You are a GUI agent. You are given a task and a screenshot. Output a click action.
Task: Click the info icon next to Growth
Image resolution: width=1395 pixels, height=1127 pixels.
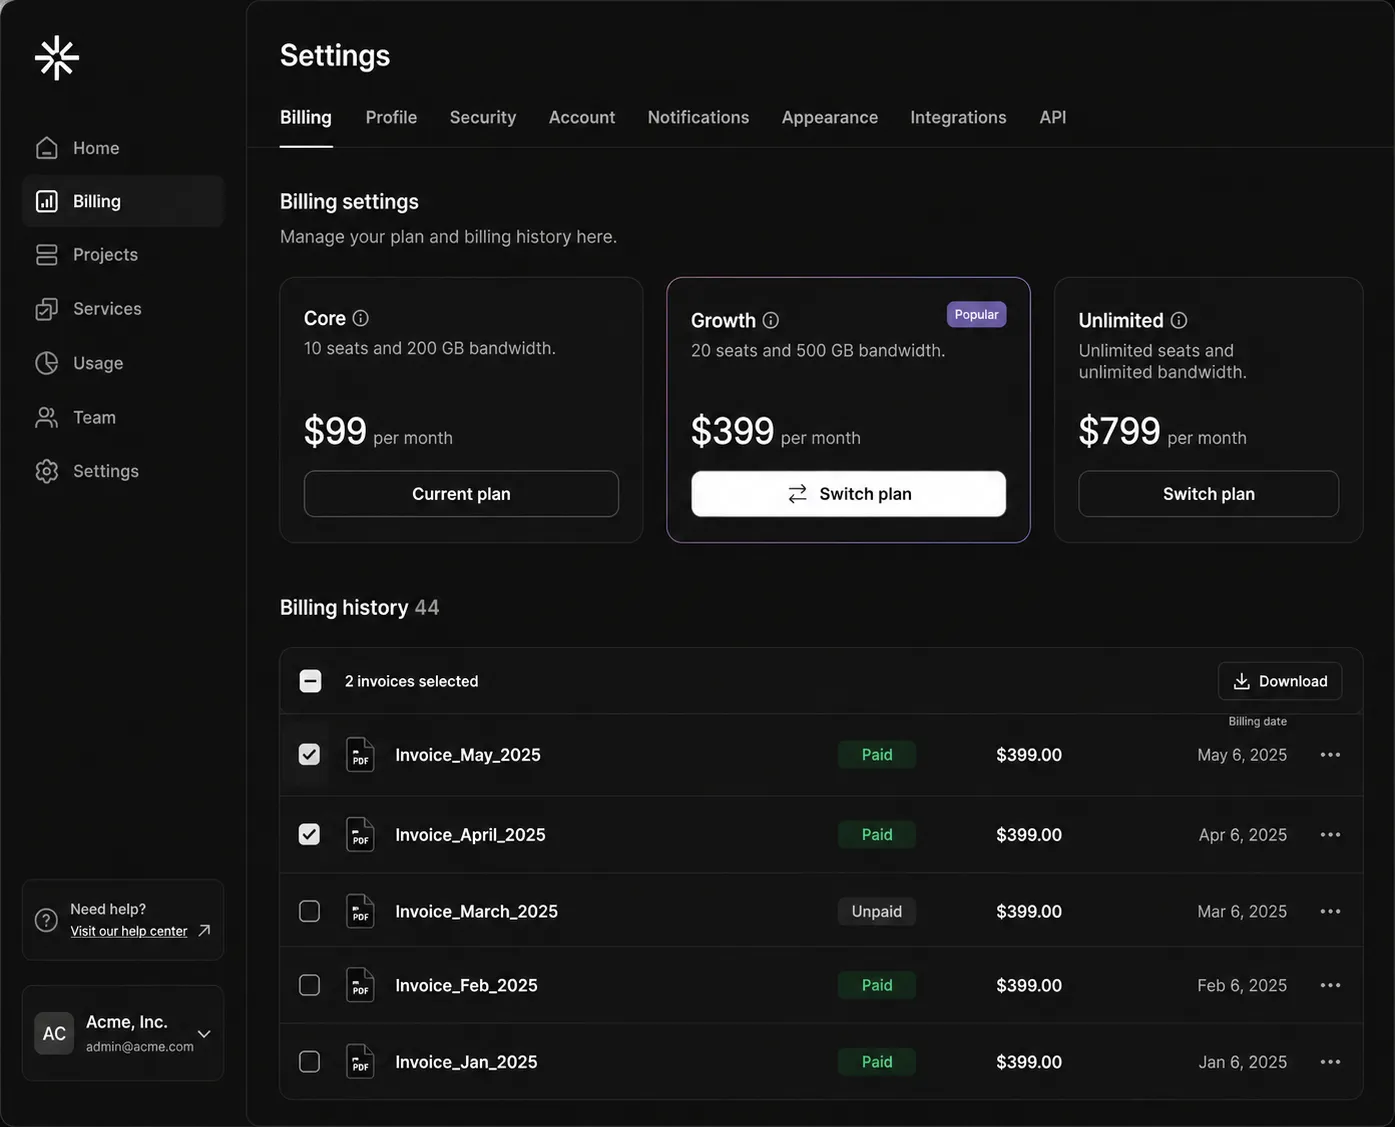(x=771, y=320)
